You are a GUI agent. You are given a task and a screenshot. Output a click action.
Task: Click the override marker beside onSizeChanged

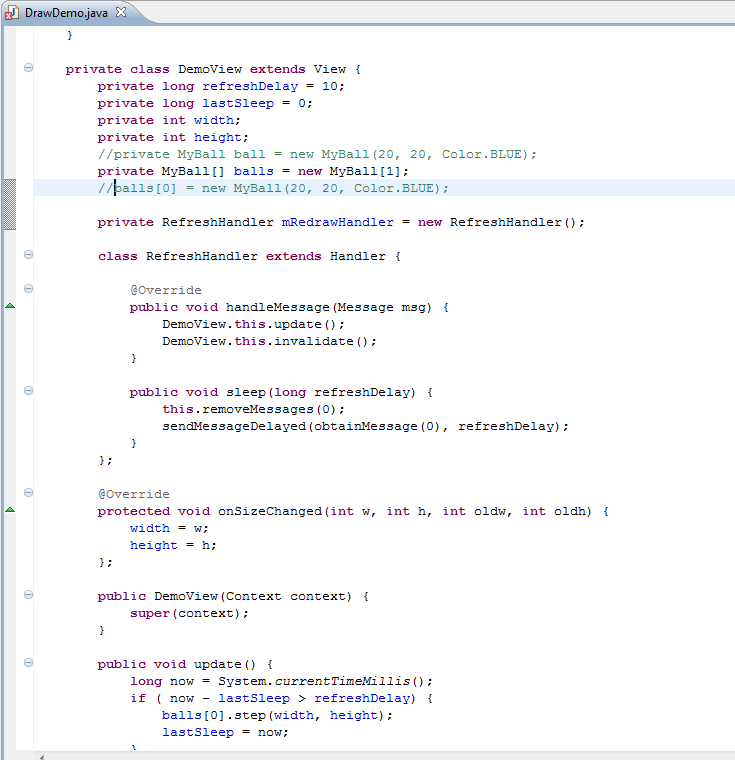10,510
